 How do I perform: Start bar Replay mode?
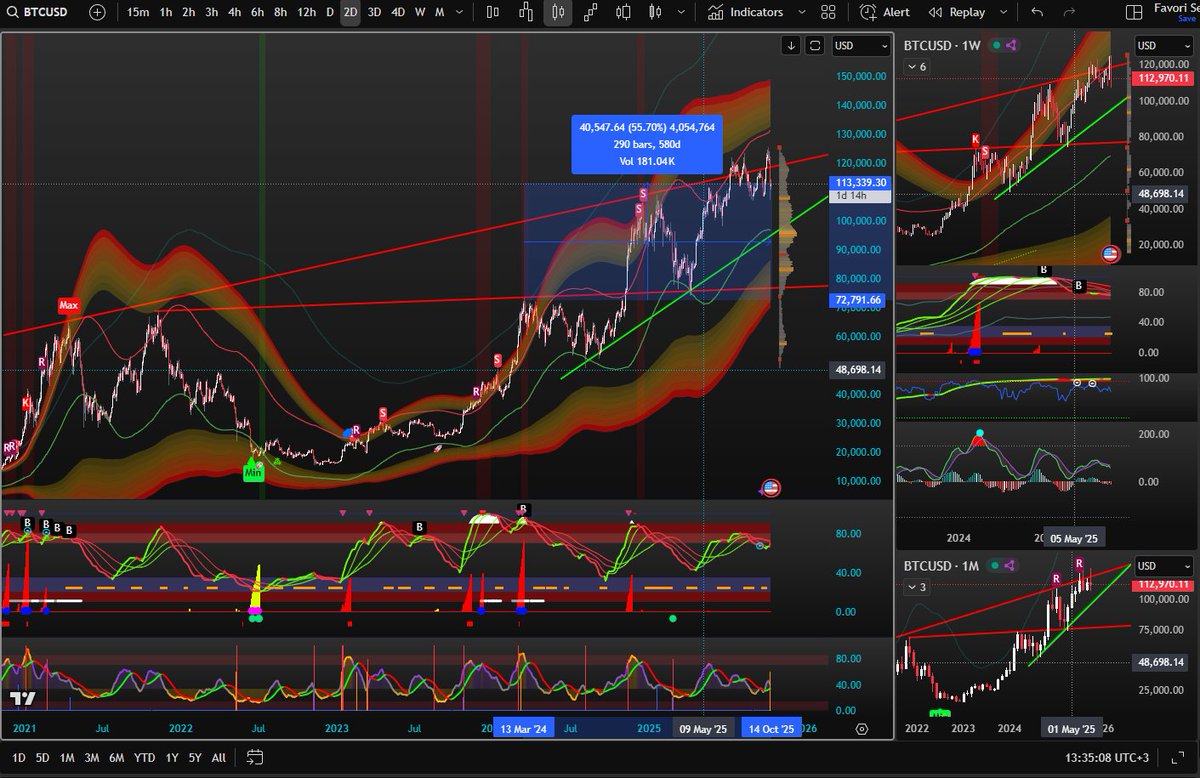pyautogui.click(x=957, y=12)
